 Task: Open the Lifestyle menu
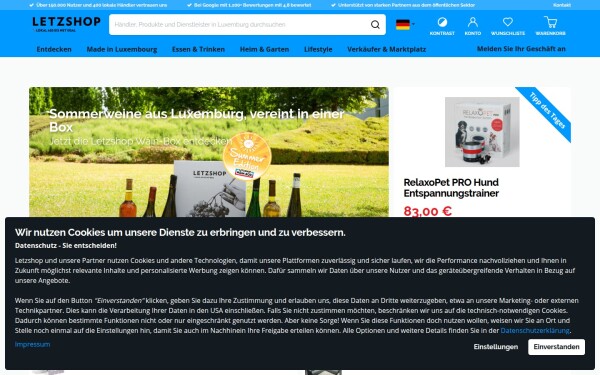pyautogui.click(x=318, y=49)
